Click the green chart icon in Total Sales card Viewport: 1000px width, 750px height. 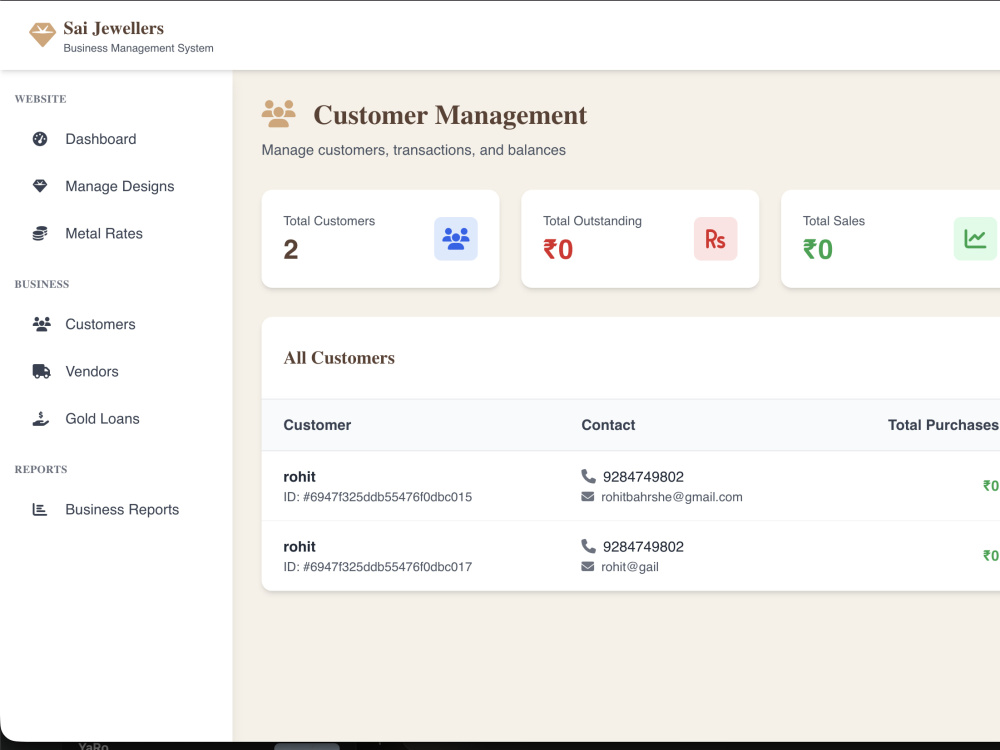point(975,239)
